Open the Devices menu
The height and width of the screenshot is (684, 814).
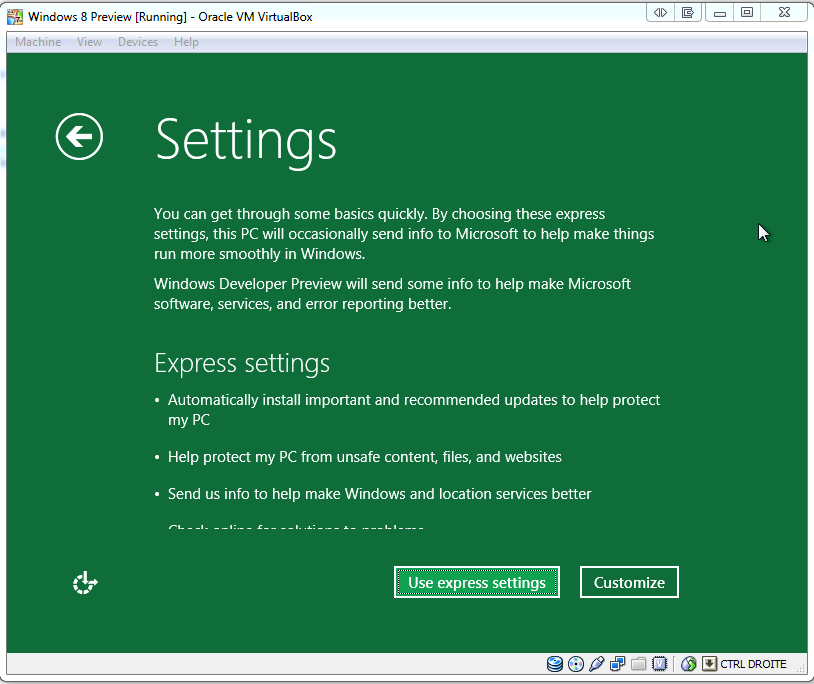pyautogui.click(x=138, y=42)
